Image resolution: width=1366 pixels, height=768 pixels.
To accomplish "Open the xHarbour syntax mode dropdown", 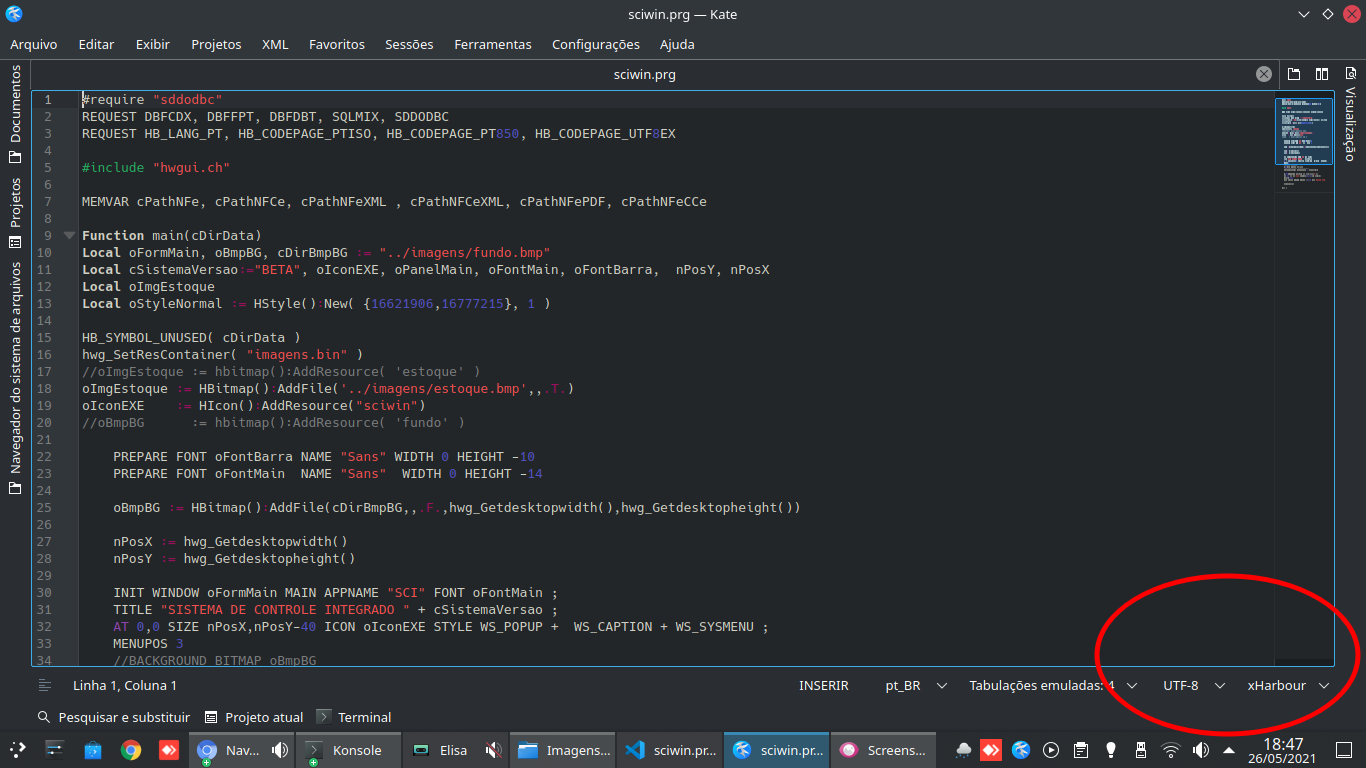I will 1288,685.
